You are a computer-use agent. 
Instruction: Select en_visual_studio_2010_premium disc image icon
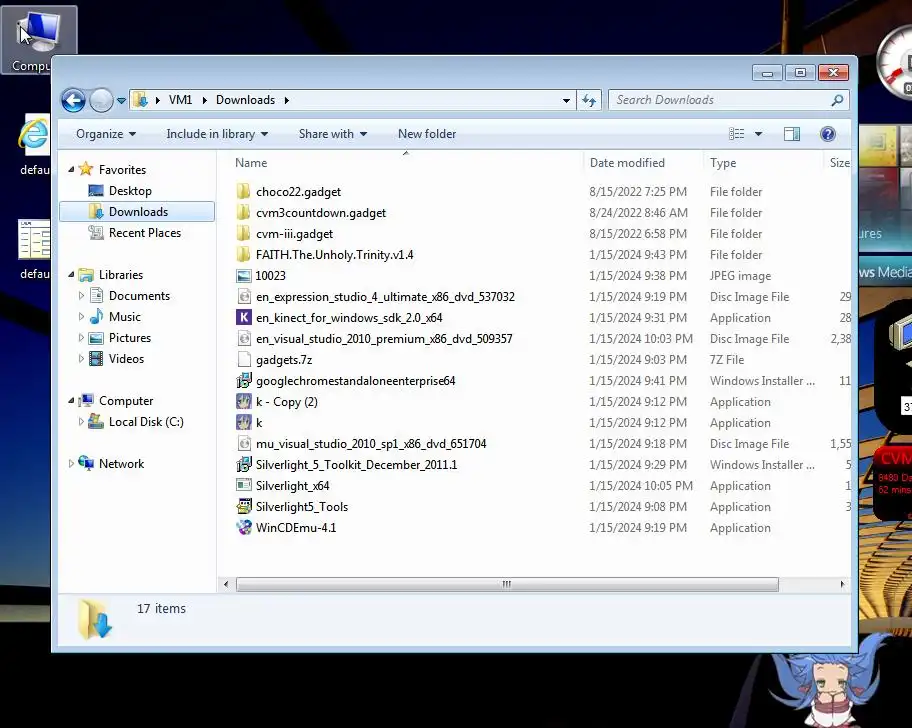(244, 338)
